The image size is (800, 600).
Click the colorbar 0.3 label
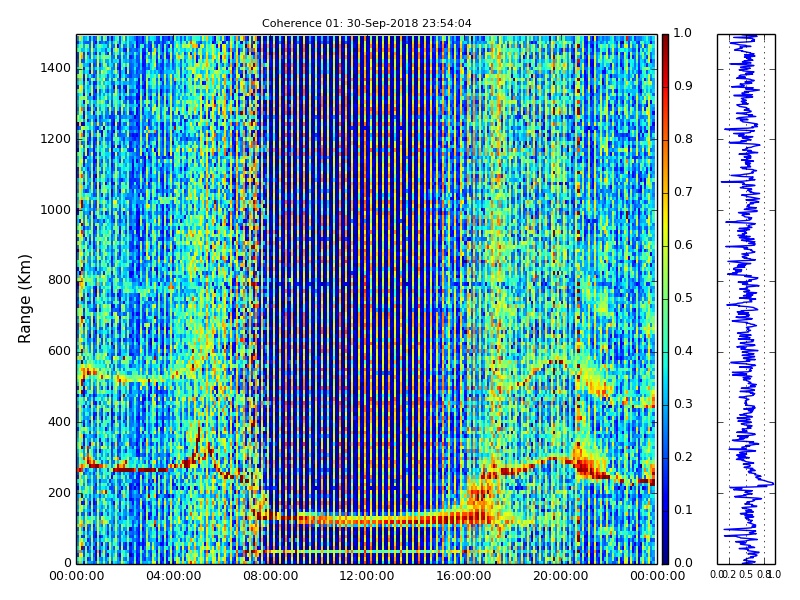683,404
